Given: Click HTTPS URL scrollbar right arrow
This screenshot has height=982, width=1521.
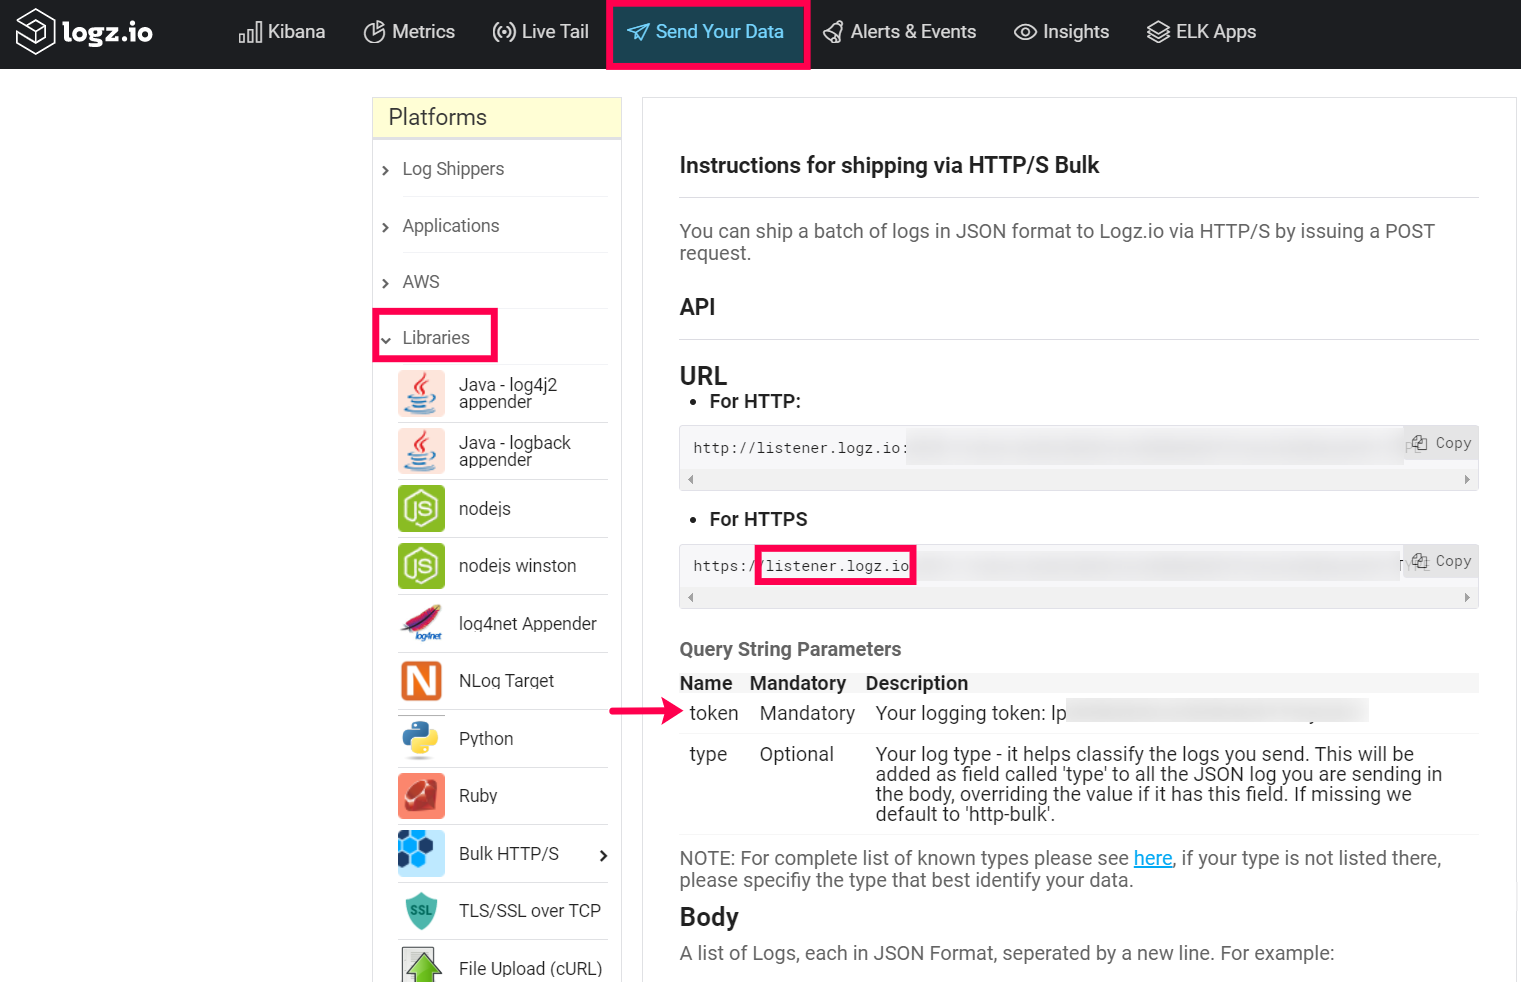Looking at the screenshot, I should pyautogui.click(x=1467, y=598).
